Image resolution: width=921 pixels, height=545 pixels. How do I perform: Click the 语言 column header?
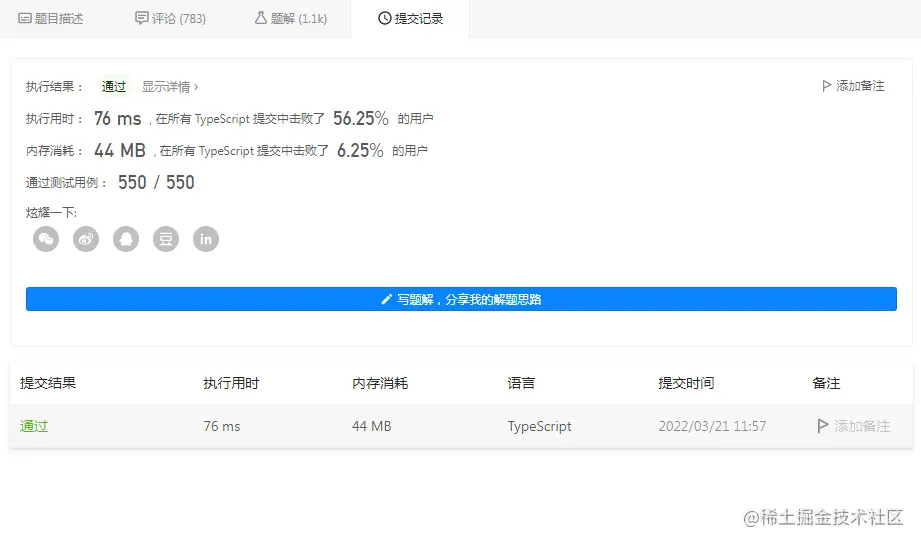[x=522, y=383]
